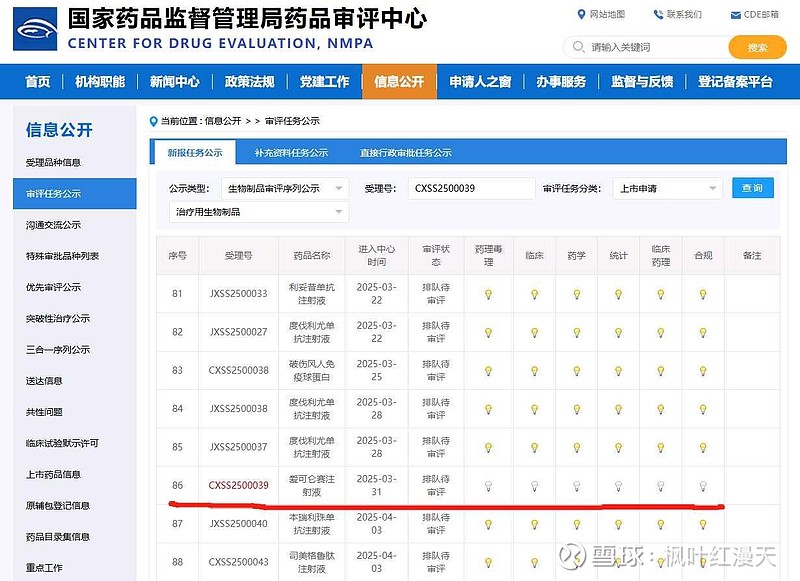Image resolution: width=800 pixels, height=581 pixels.
Task: Click the contact us phone icon
Action: (659, 14)
